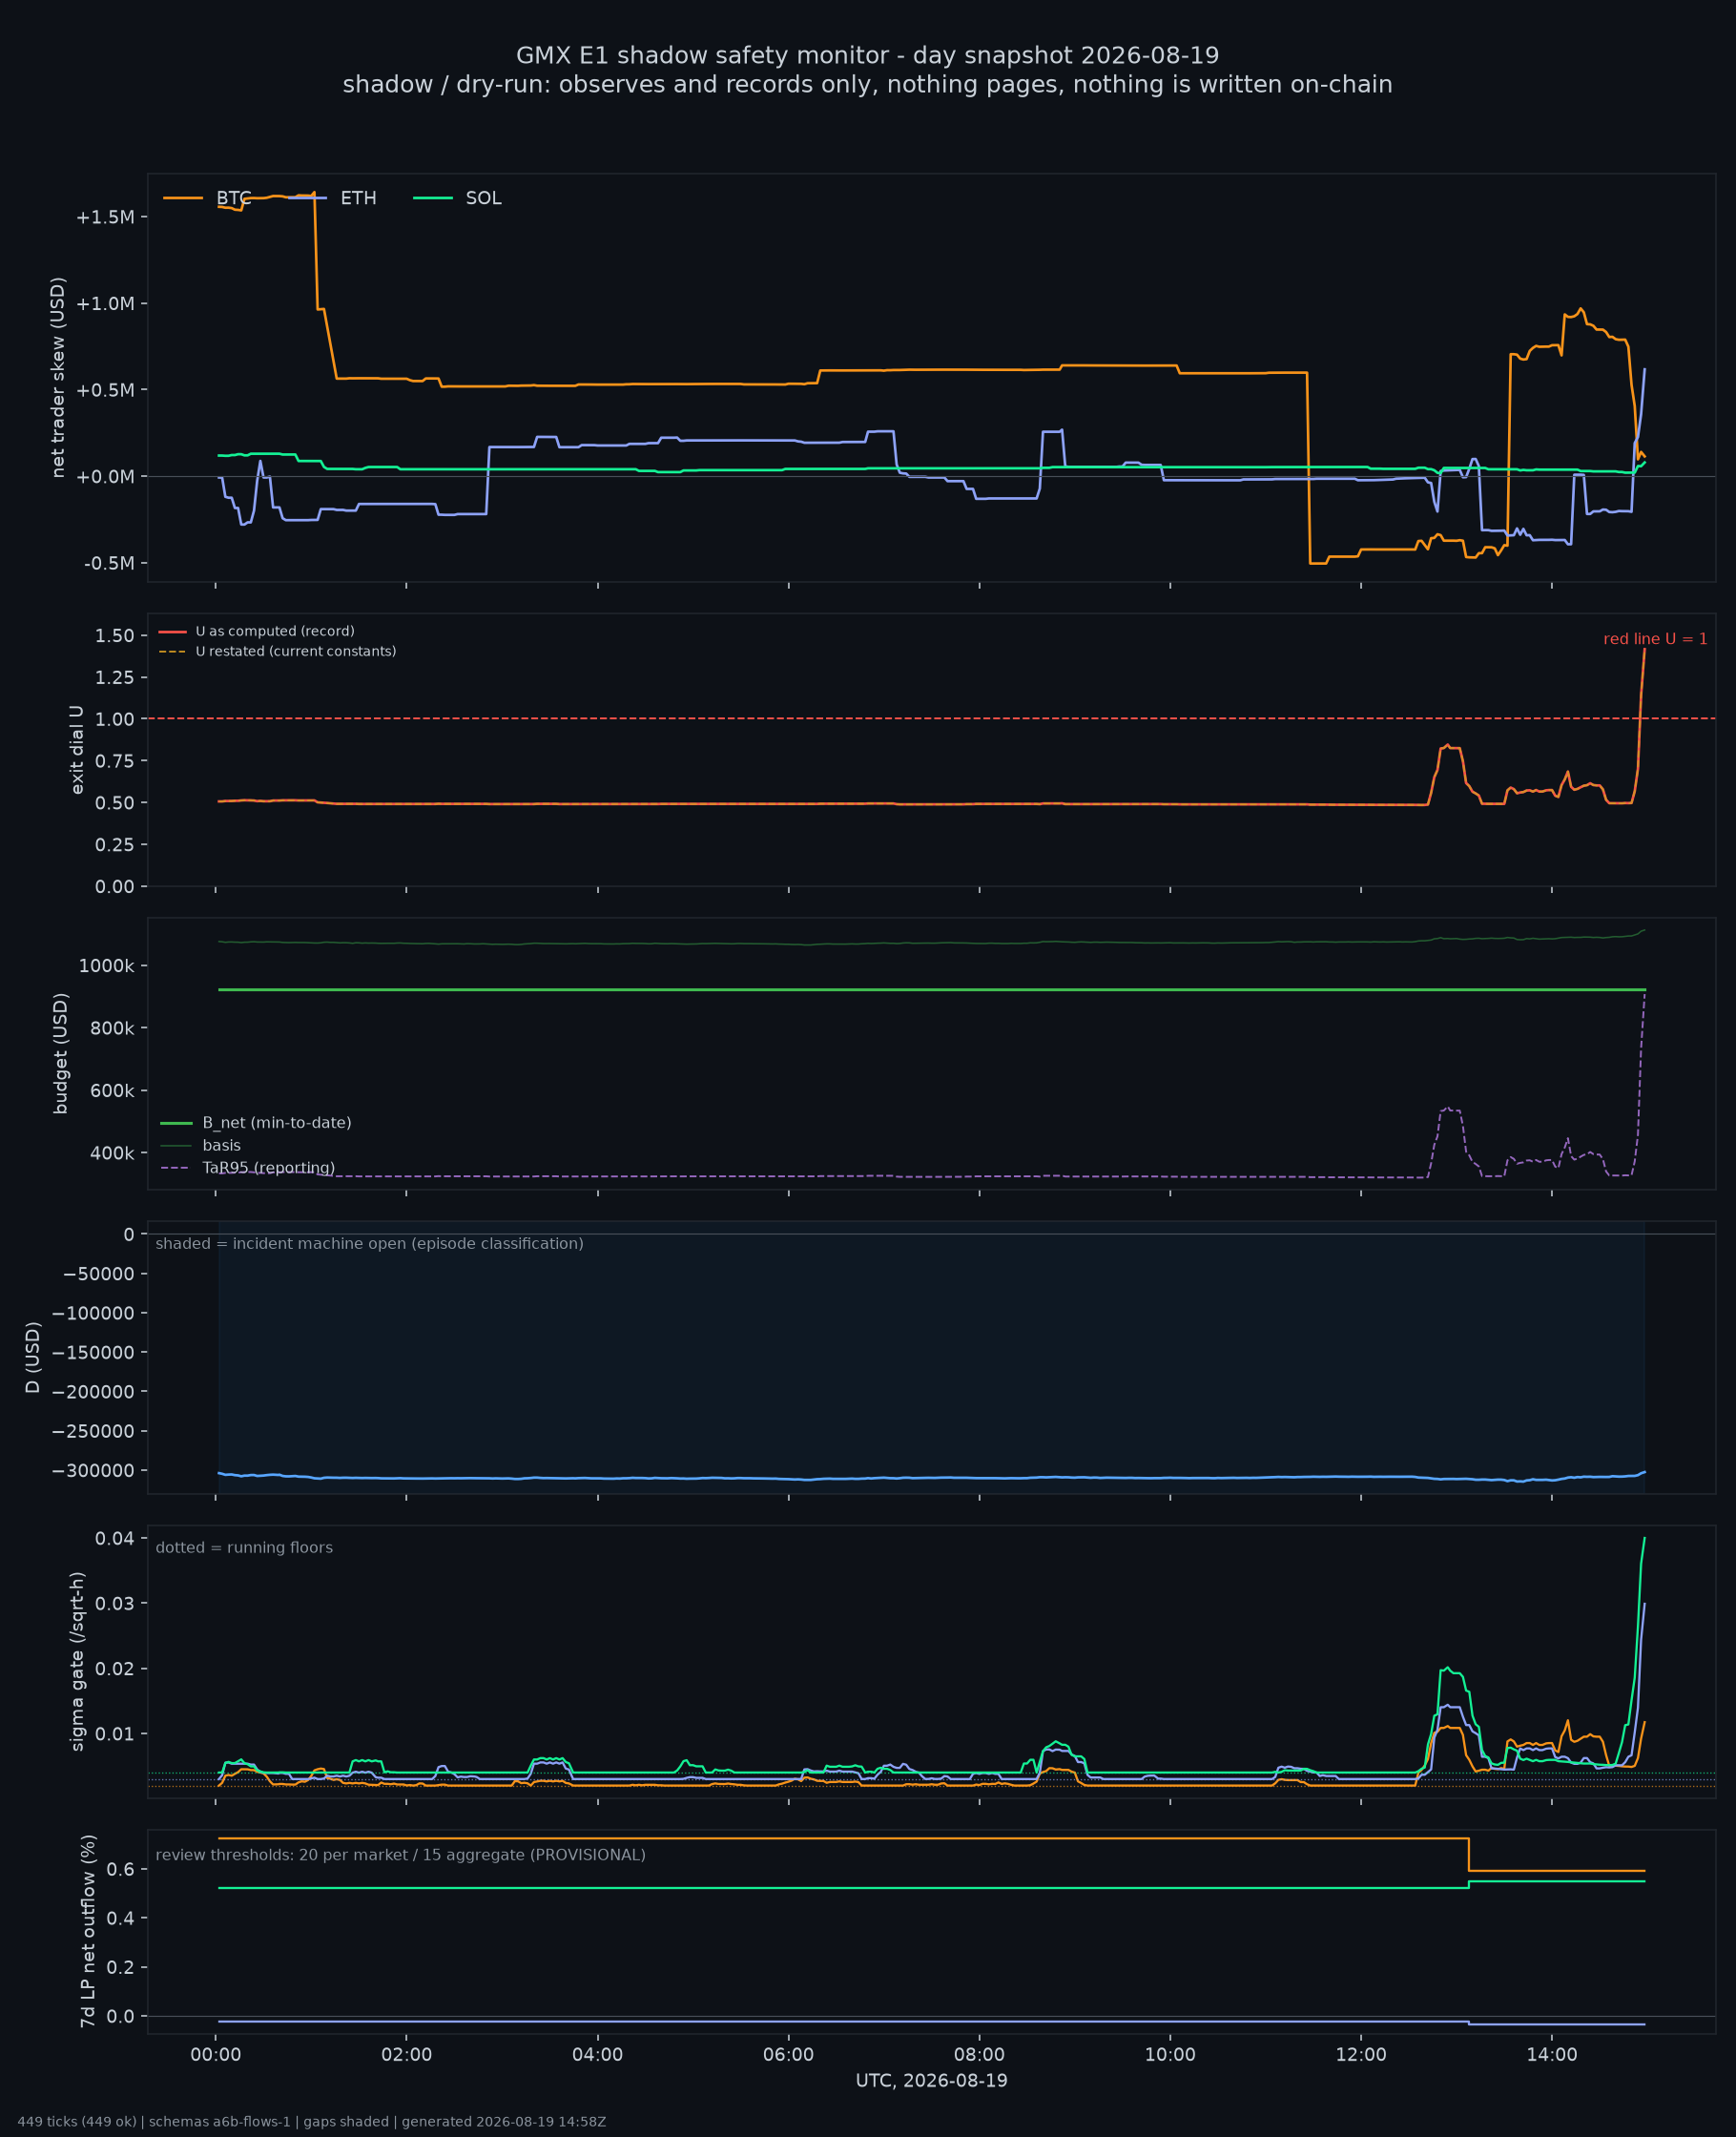1736x2137 pixels.
Task: Click the 'basis' legend entry
Action: click(x=200, y=1145)
